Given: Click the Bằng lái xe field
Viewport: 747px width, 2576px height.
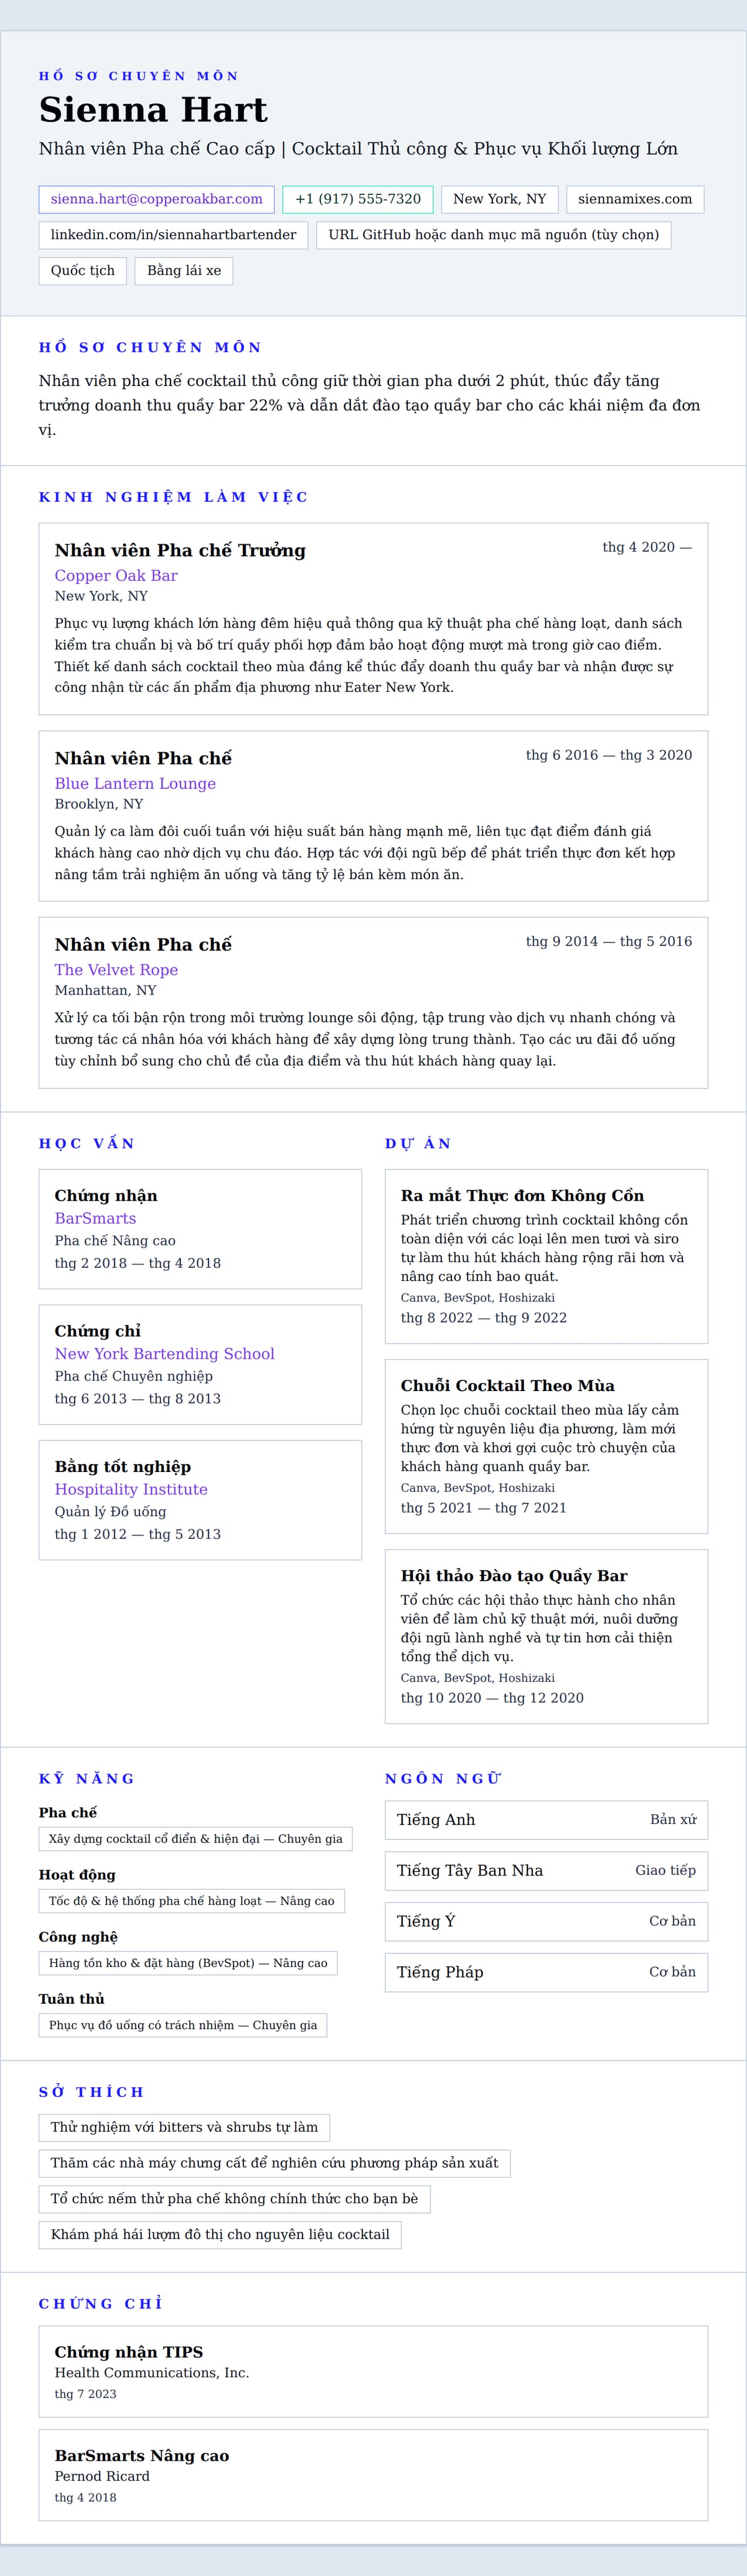Looking at the screenshot, I should point(184,271).
